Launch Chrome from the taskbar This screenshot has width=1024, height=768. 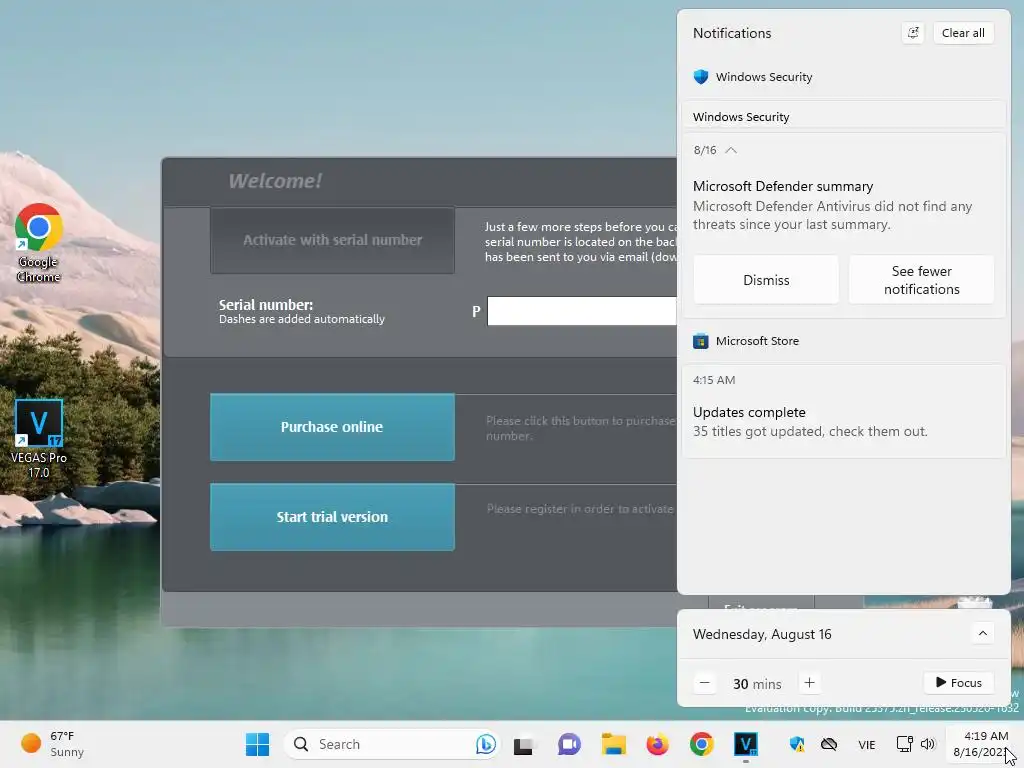point(701,744)
